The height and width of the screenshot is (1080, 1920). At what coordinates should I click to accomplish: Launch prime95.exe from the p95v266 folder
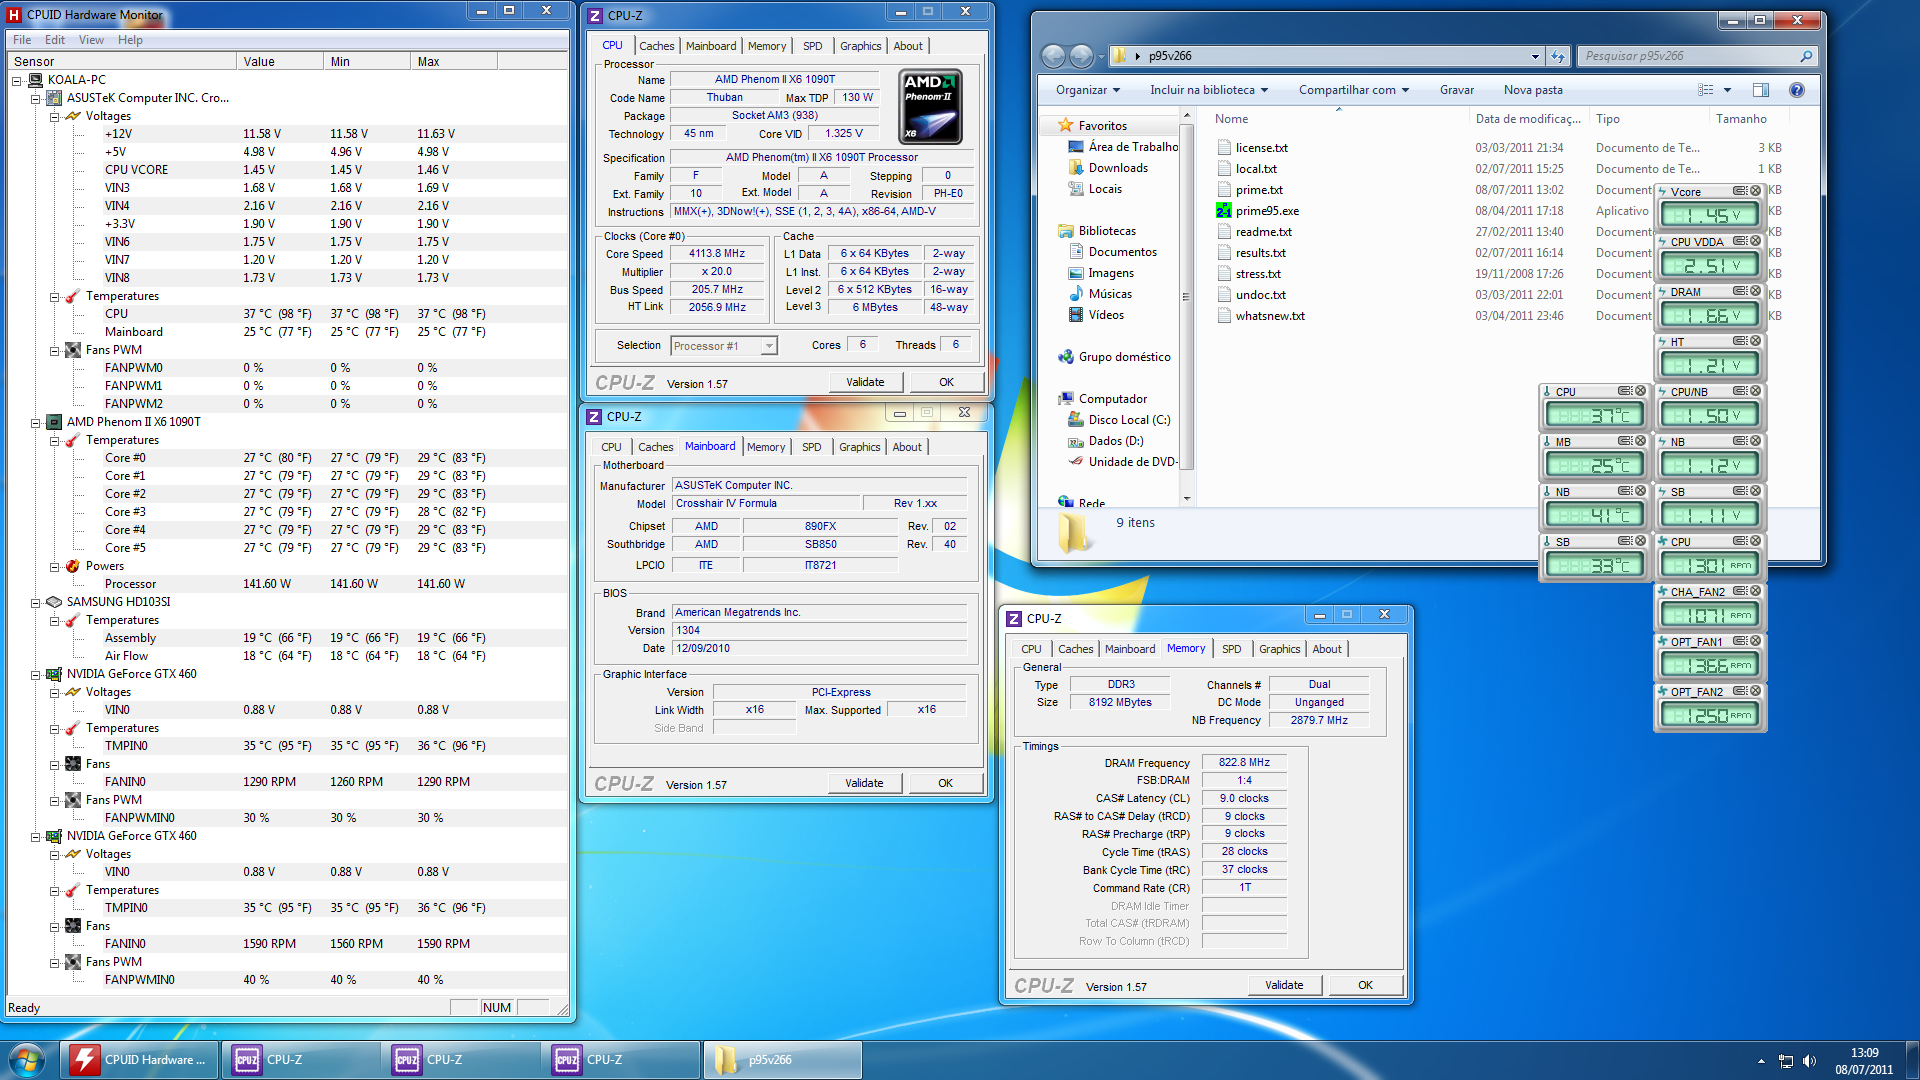point(1268,210)
